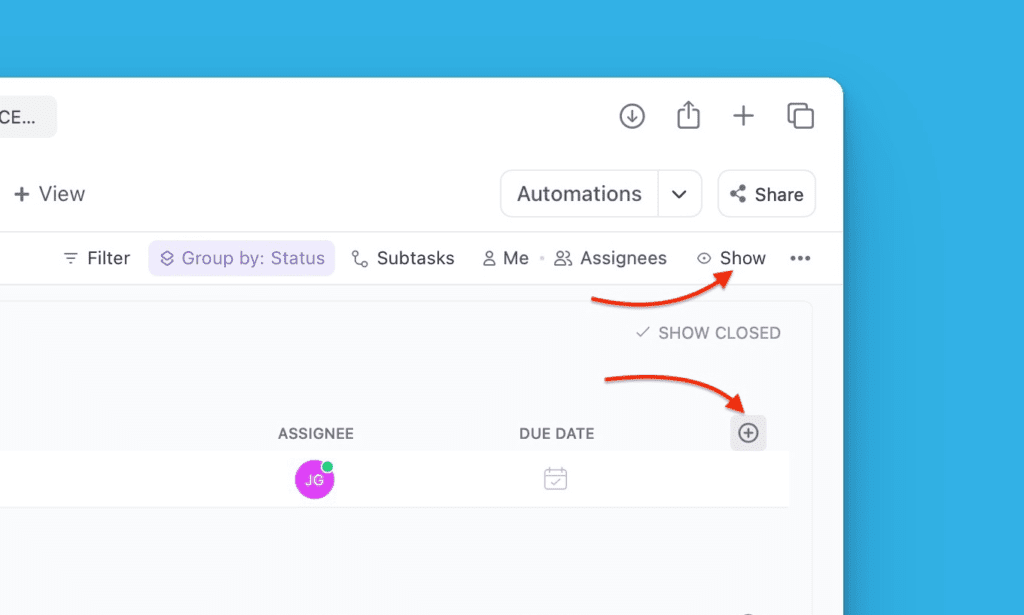
Task: Add a new view with + View
Action: 48,193
